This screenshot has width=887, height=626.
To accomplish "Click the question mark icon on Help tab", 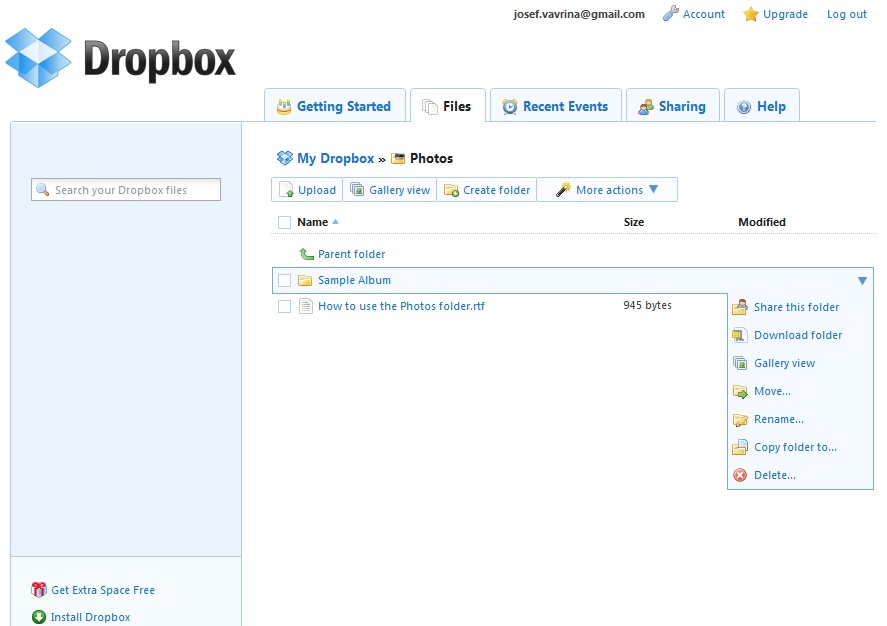I will (x=744, y=107).
